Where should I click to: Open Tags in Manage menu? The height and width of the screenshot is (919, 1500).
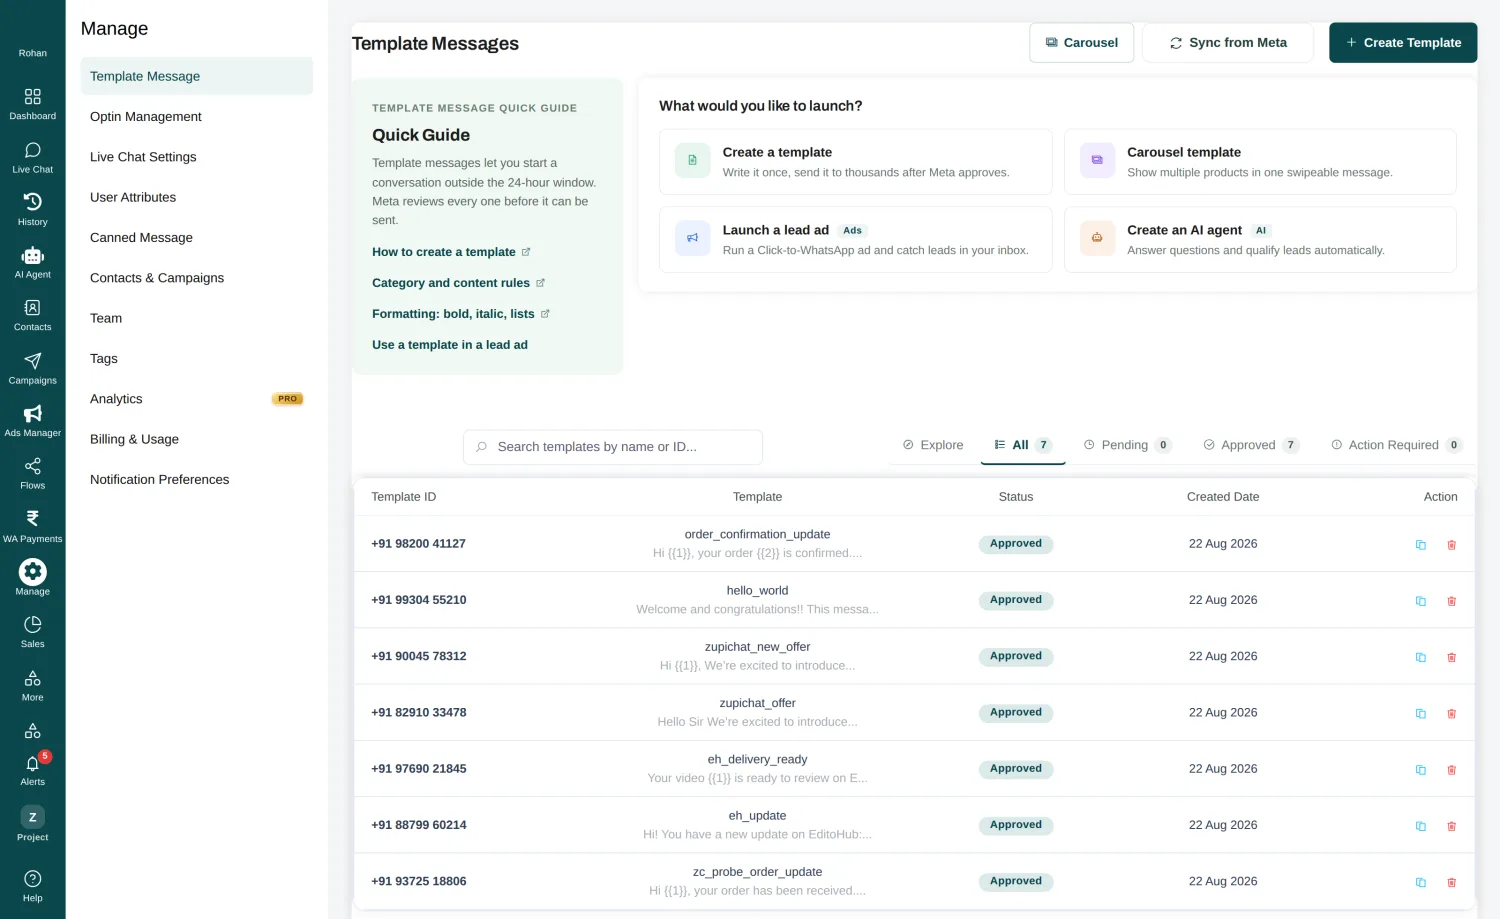point(196,358)
